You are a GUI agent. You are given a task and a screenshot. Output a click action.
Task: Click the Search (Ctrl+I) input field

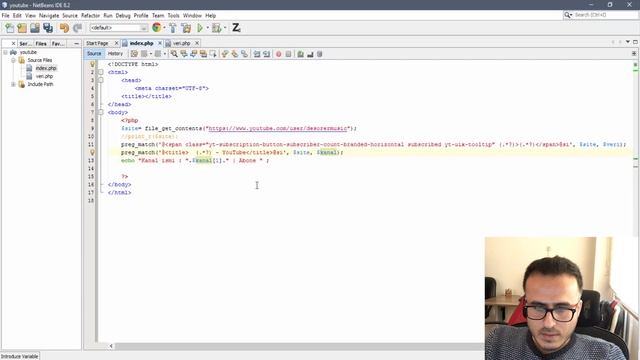[605, 15]
